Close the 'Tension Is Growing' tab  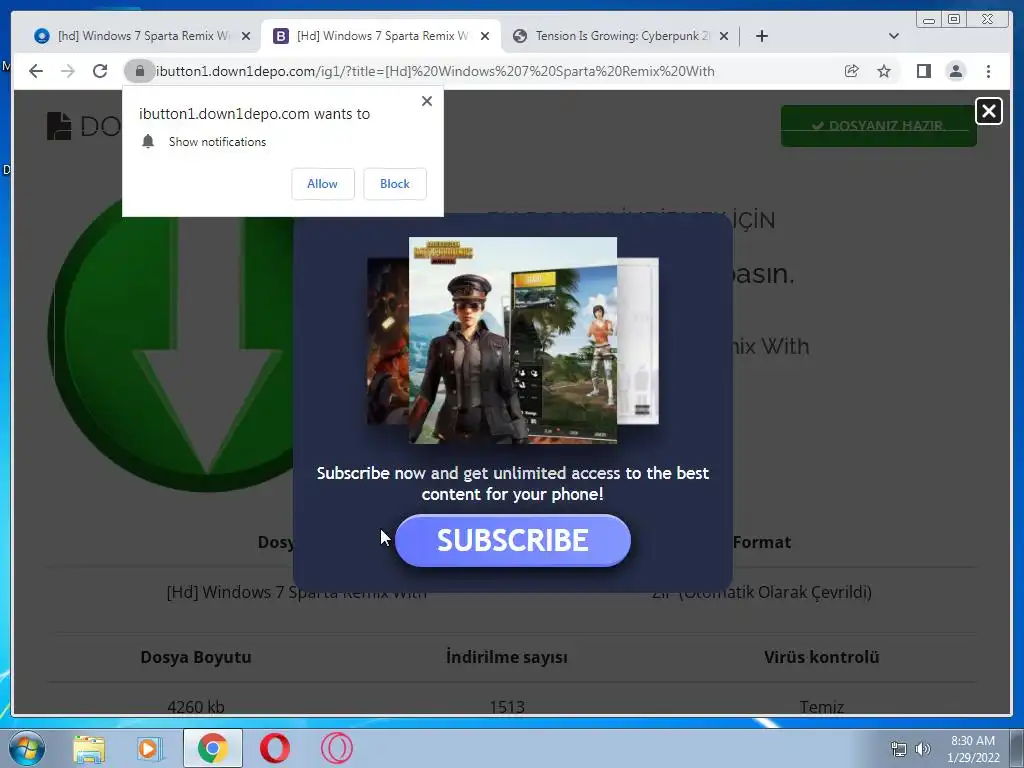[724, 36]
